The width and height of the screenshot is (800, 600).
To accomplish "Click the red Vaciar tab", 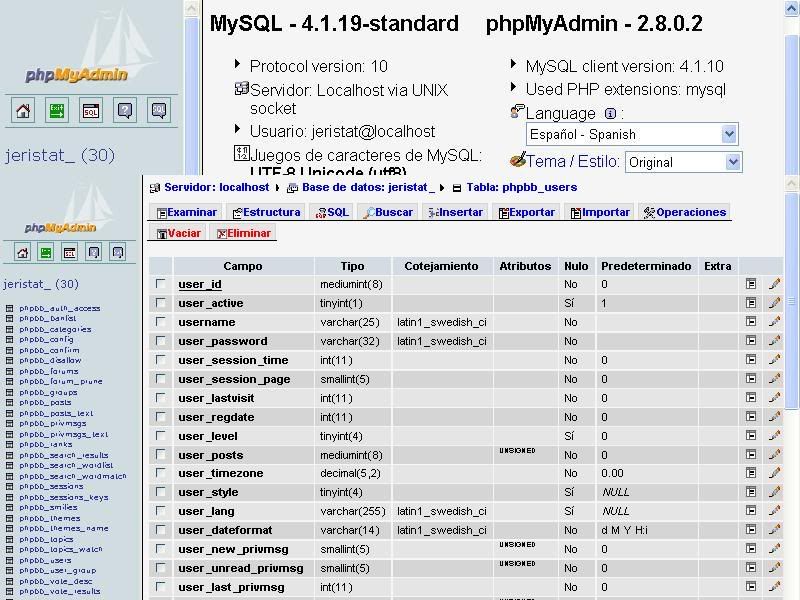I will (179, 233).
